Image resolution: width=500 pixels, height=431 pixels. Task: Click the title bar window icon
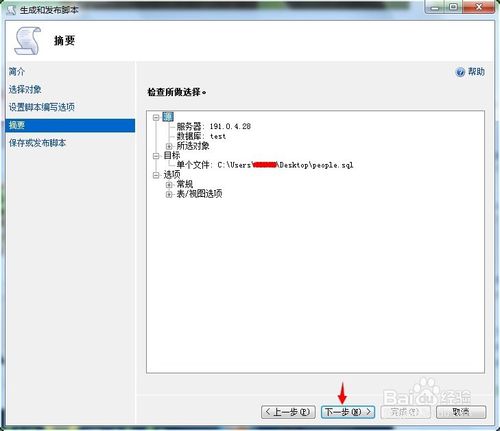(x=11, y=10)
